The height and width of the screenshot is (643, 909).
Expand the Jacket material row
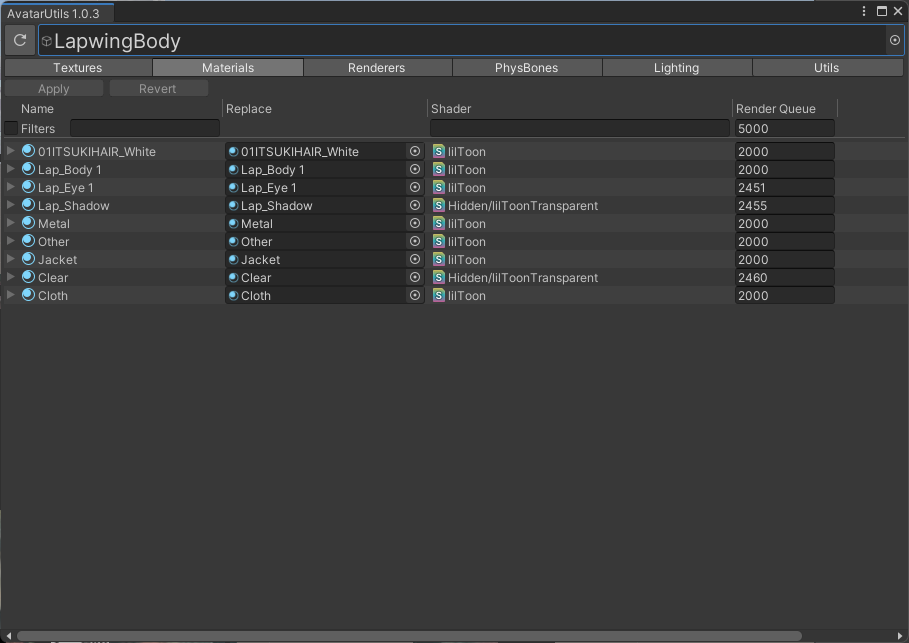[x=11, y=259]
